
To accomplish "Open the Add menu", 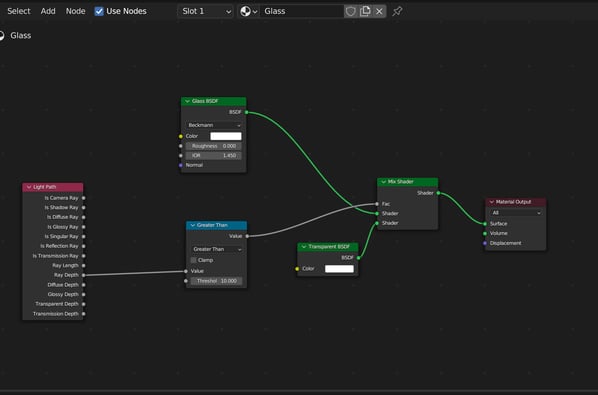I will pos(48,11).
